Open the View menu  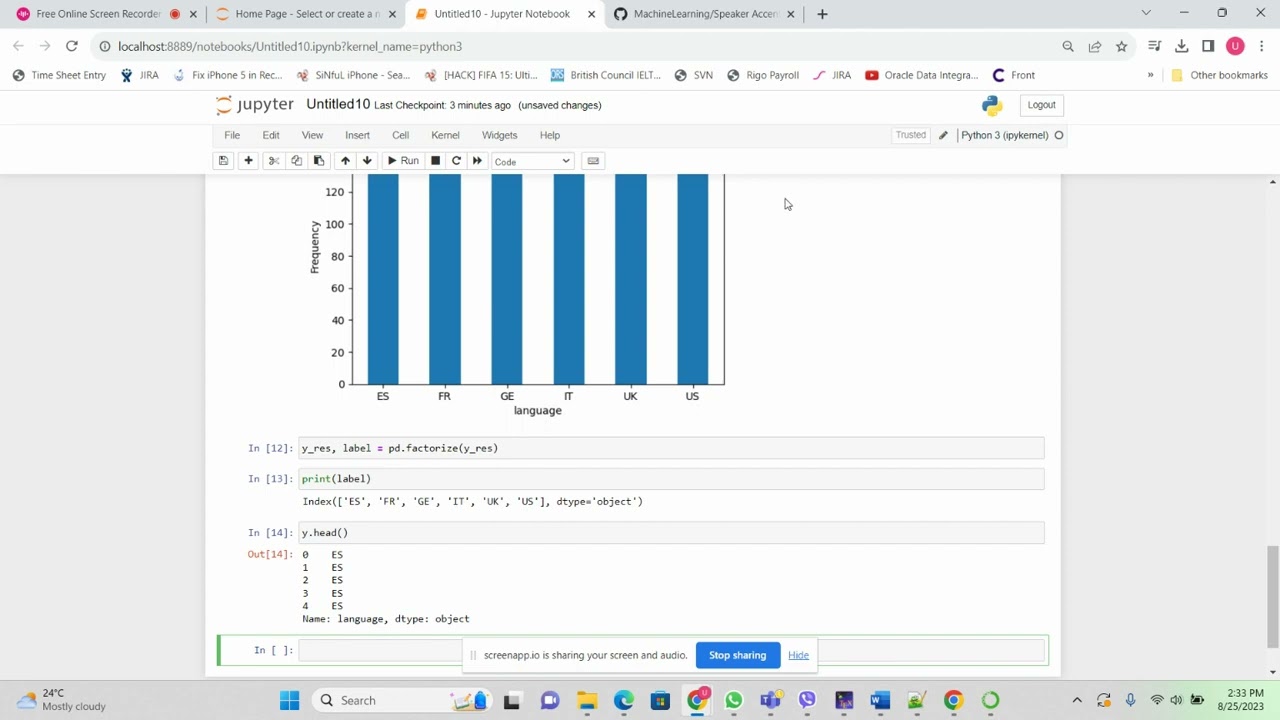tap(312, 135)
